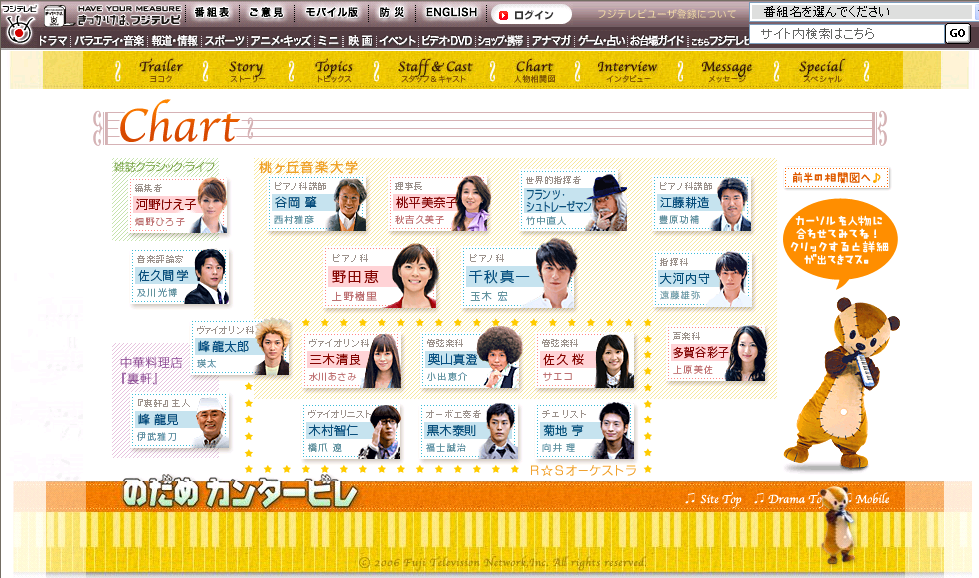This screenshot has height=578, width=979.
Task: Select the Topics tab
Action: 333,70
